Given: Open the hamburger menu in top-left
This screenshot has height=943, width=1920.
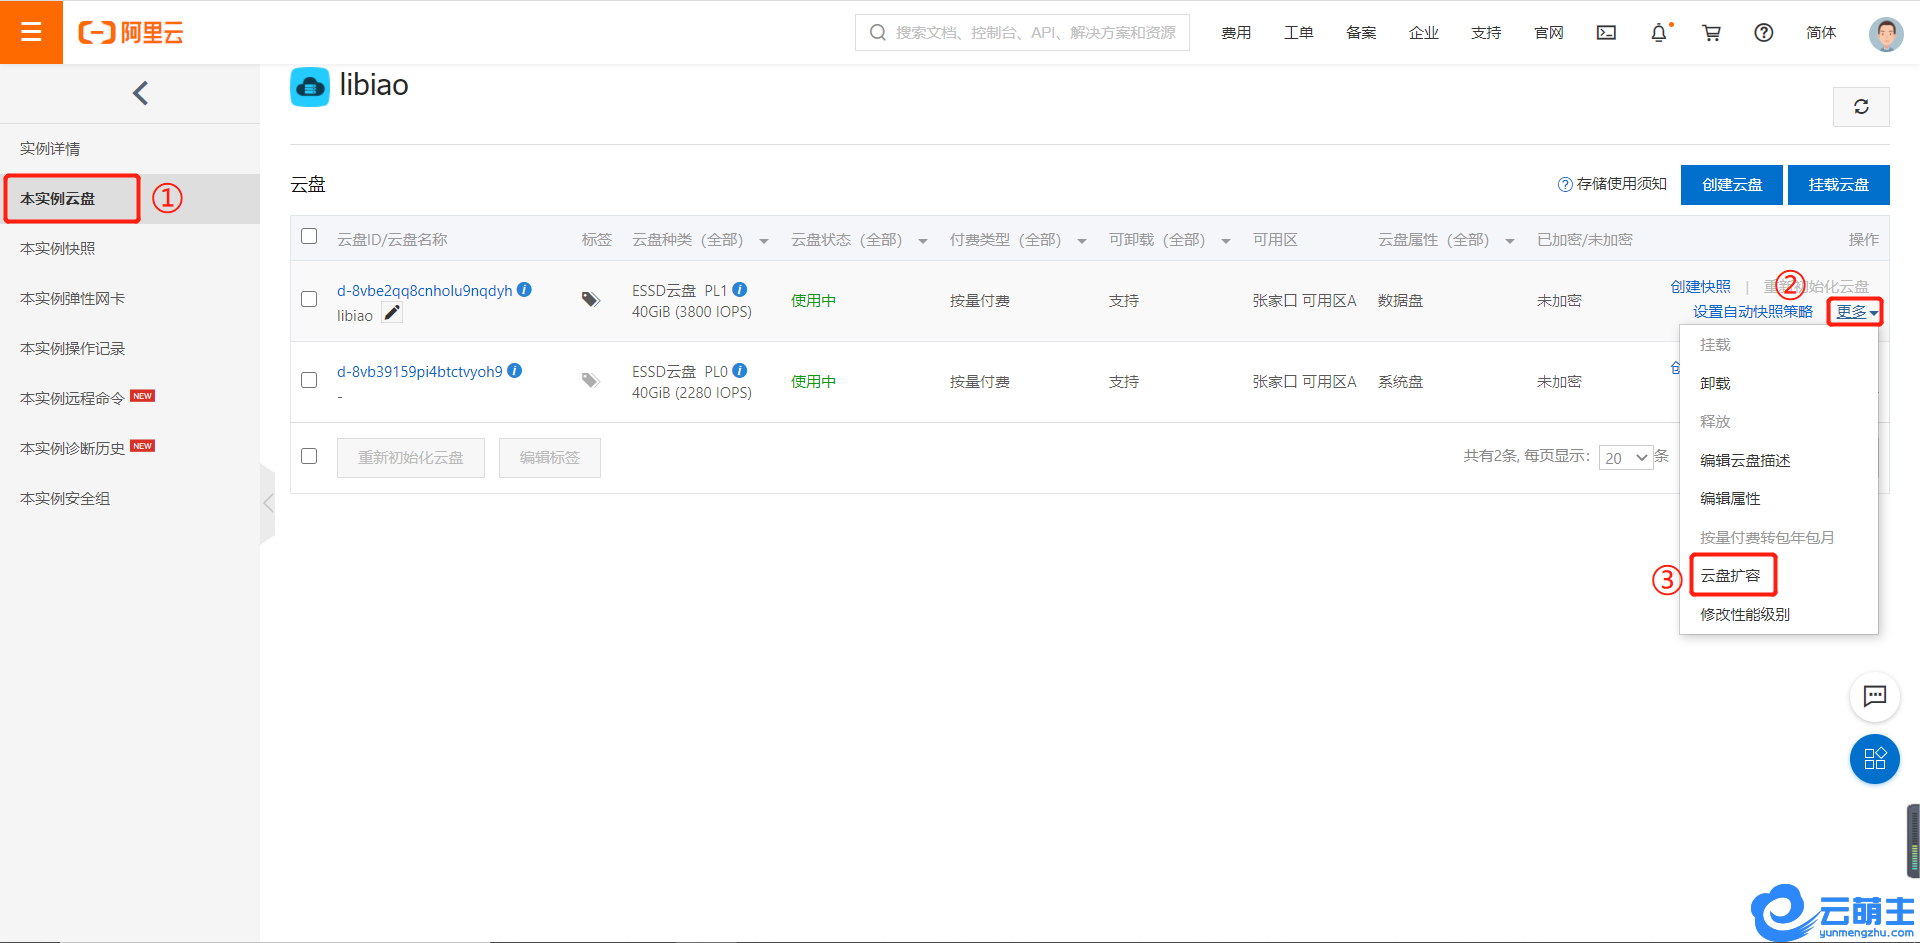Looking at the screenshot, I should click(x=31, y=32).
